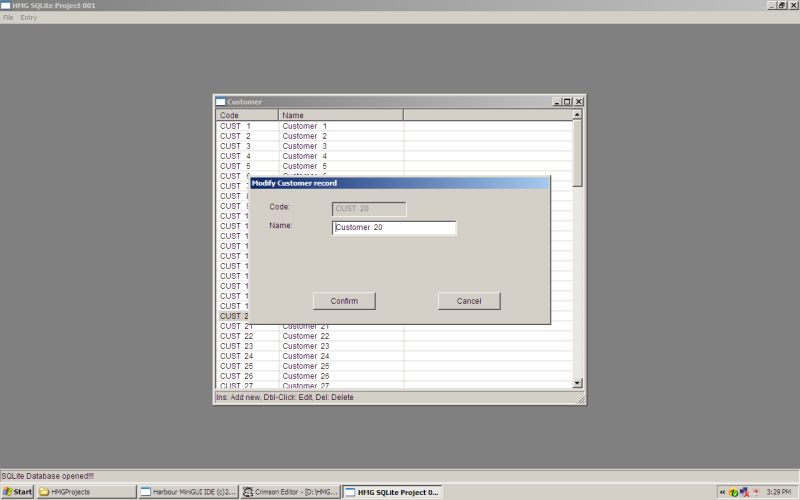Confirm the customer record changes
Image resolution: width=800 pixels, height=500 pixels.
coord(344,301)
